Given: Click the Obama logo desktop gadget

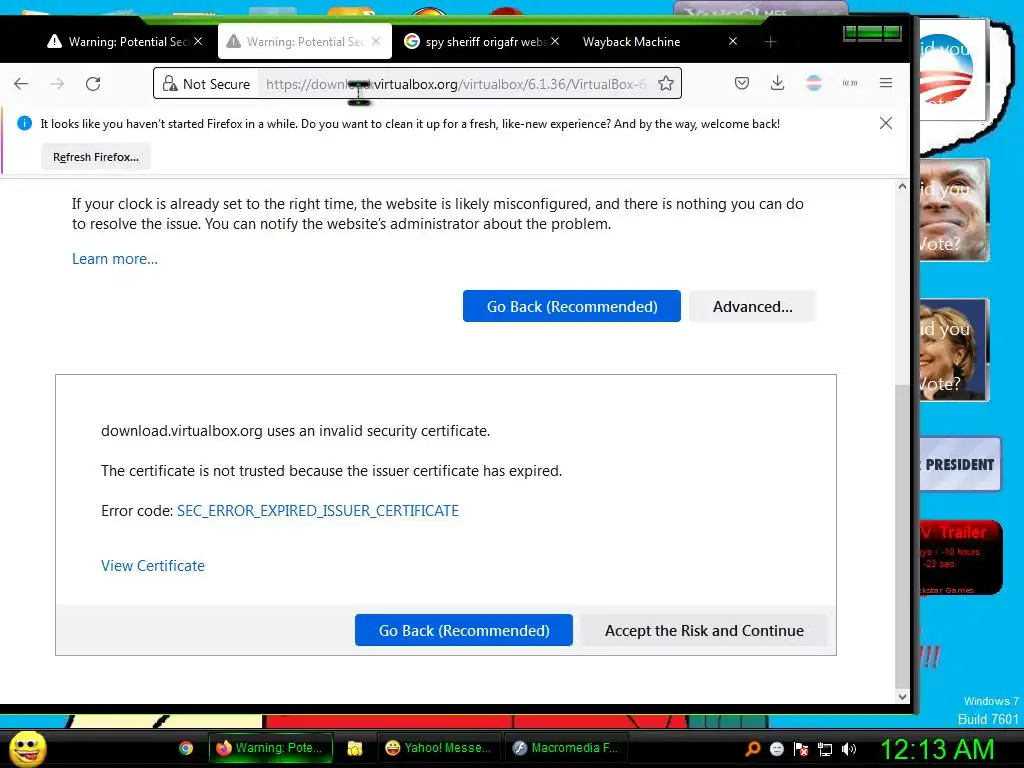Looking at the screenshot, I should (x=953, y=69).
